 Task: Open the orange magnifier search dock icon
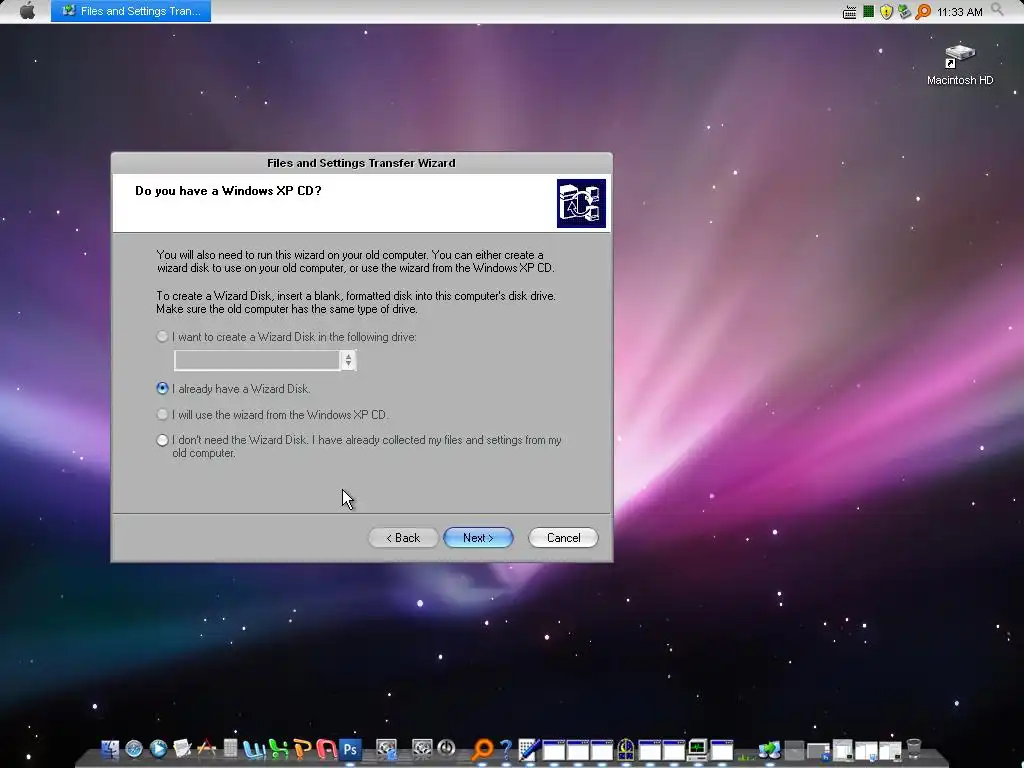pos(483,749)
